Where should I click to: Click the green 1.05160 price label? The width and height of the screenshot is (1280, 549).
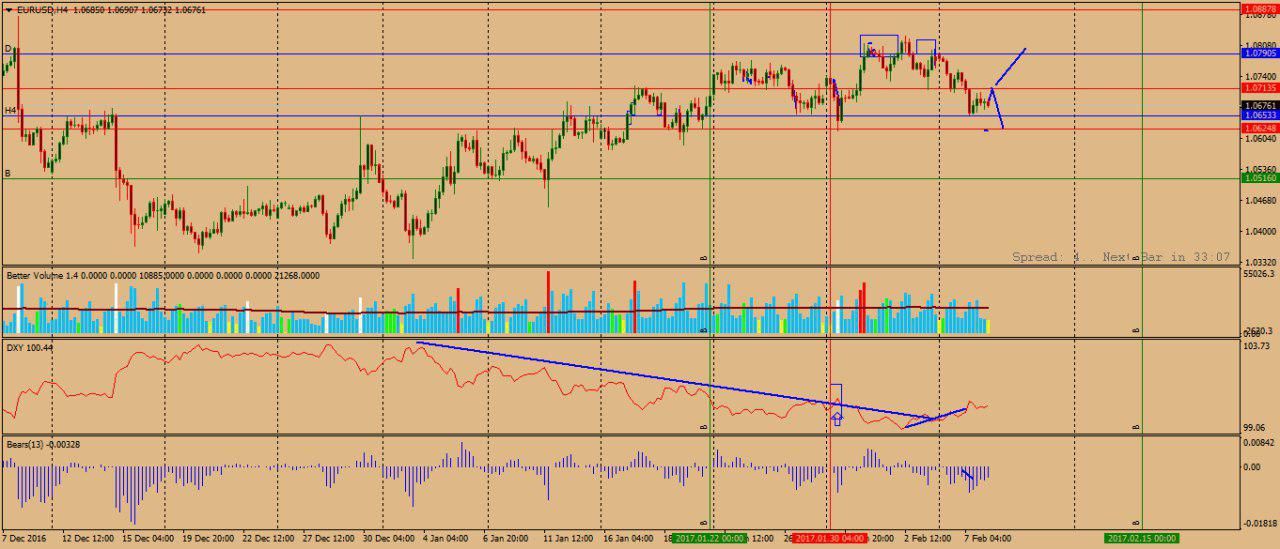pyautogui.click(x=1259, y=178)
